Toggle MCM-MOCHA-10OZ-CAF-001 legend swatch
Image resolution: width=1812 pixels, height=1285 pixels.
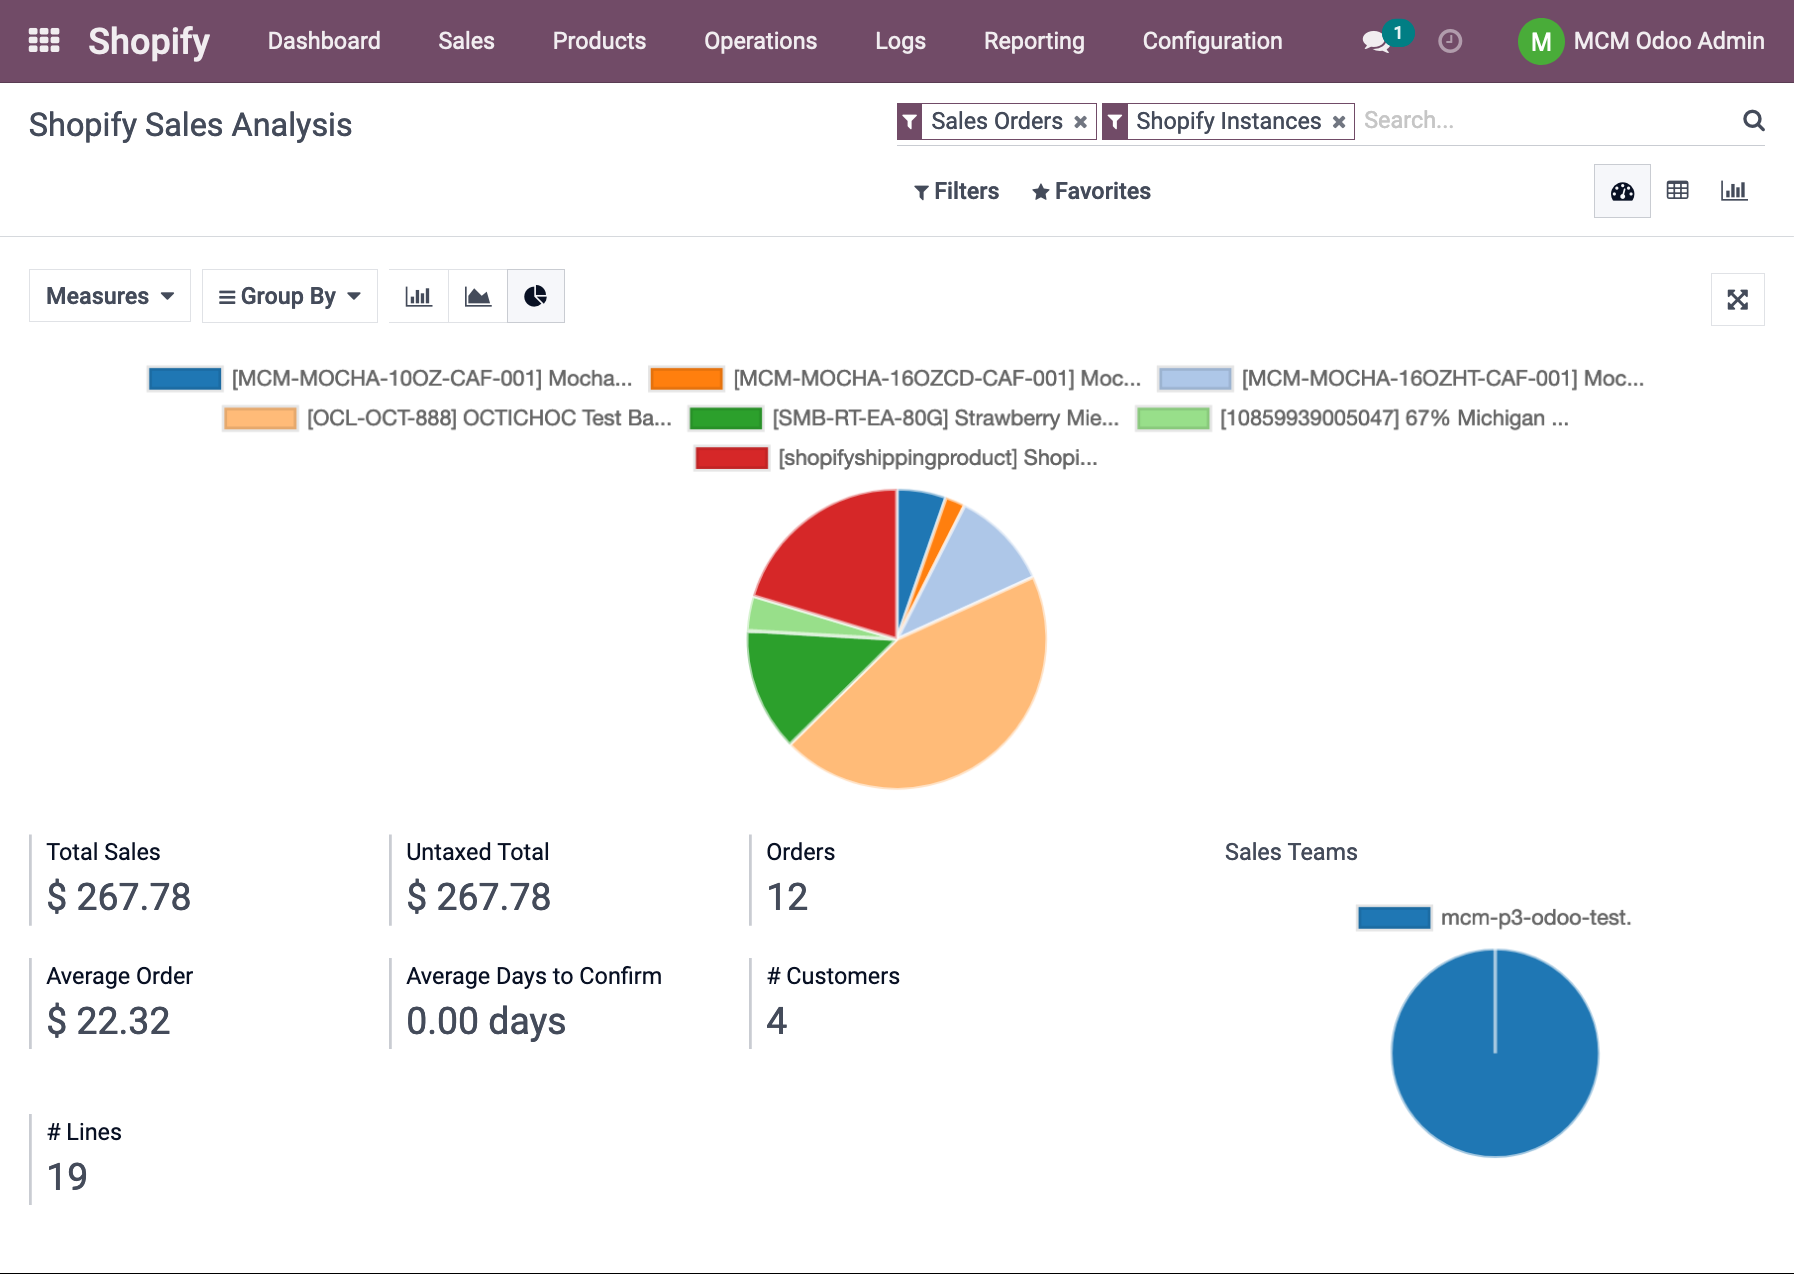pyautogui.click(x=185, y=379)
